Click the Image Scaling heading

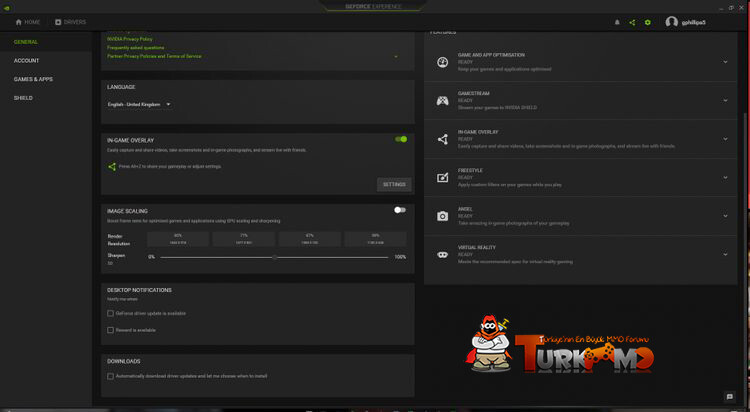coord(127,211)
